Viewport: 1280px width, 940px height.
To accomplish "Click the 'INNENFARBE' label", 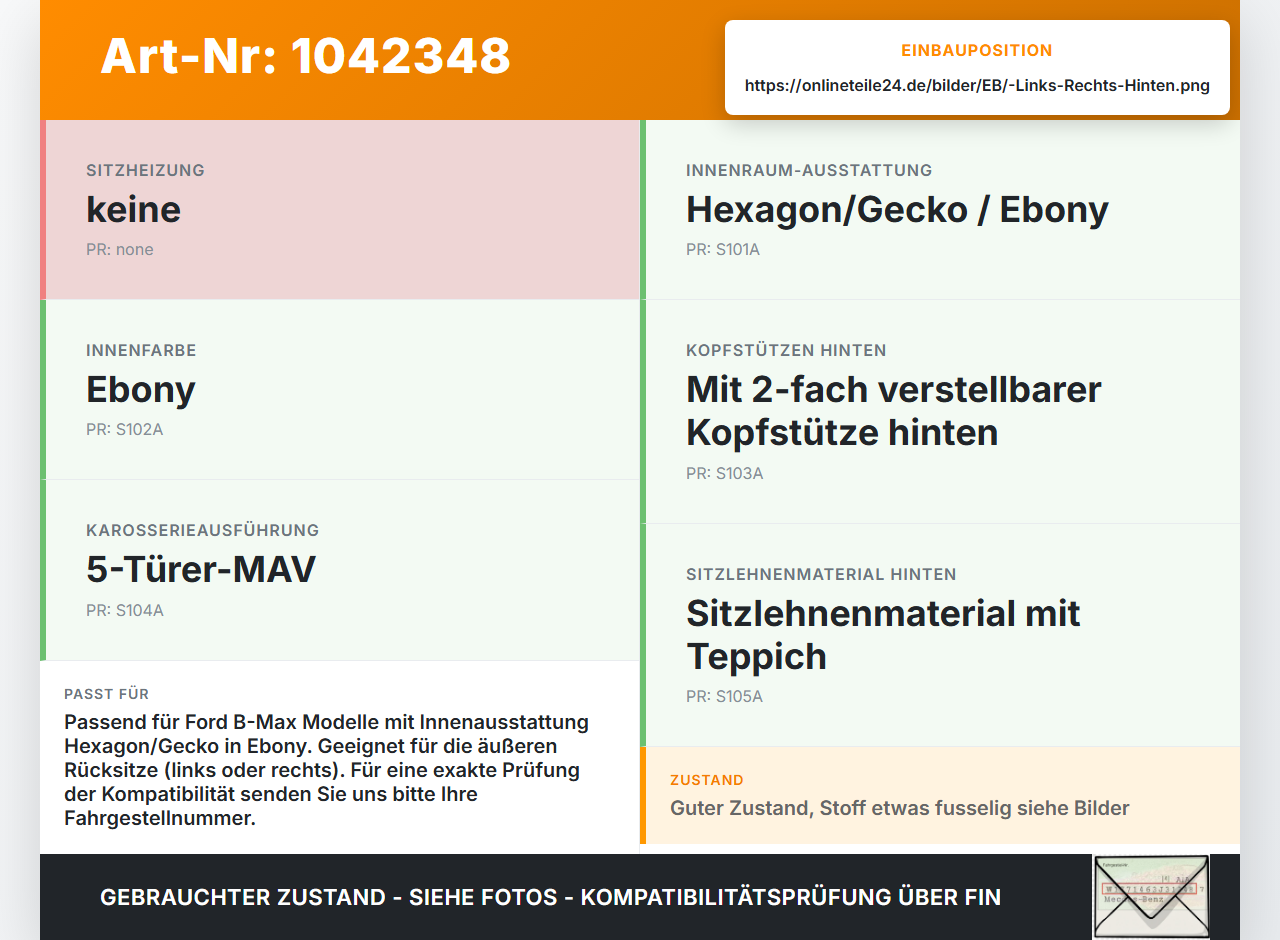I will tap(141, 350).
